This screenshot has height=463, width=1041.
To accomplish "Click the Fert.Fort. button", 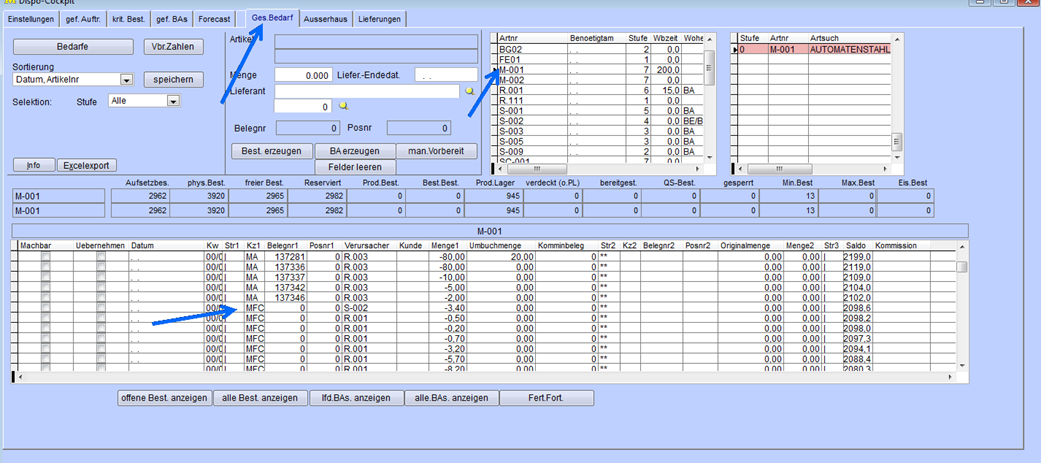I will point(546,398).
